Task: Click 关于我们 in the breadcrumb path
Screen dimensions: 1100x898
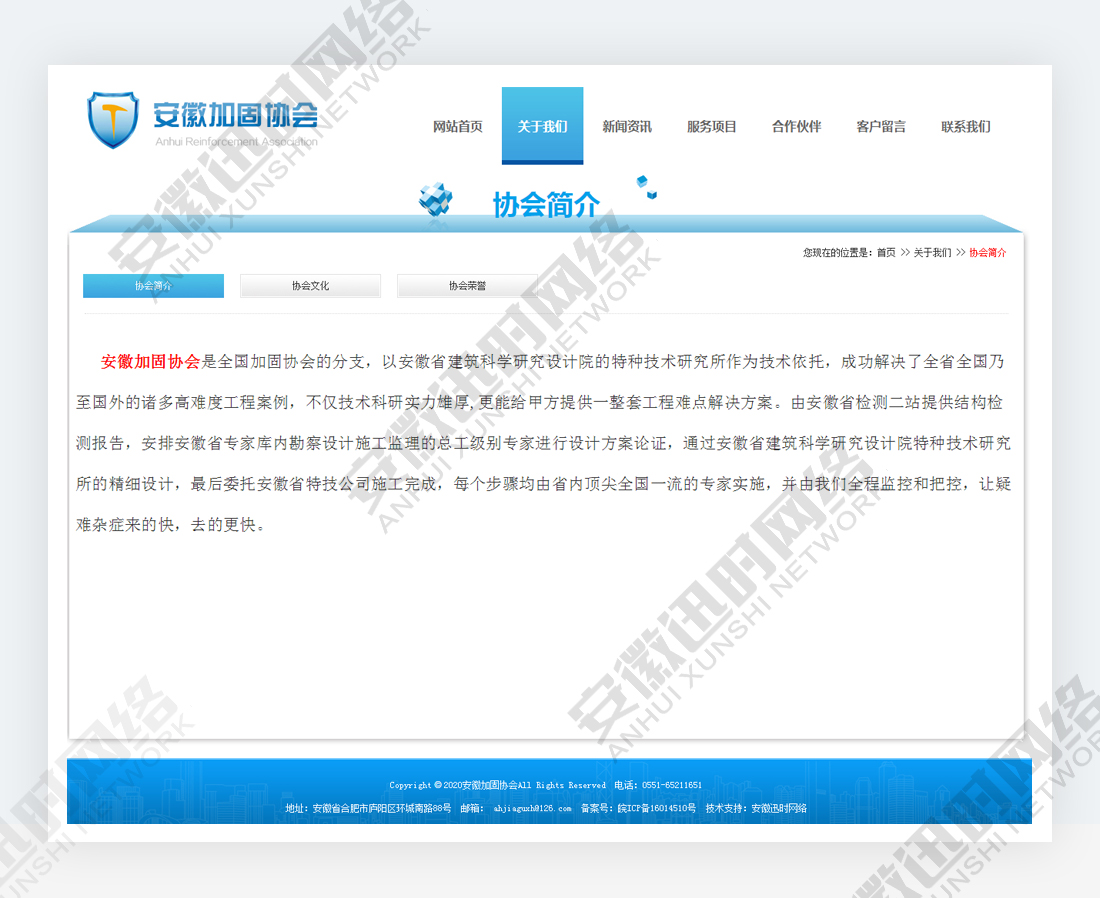Action: coord(932,253)
